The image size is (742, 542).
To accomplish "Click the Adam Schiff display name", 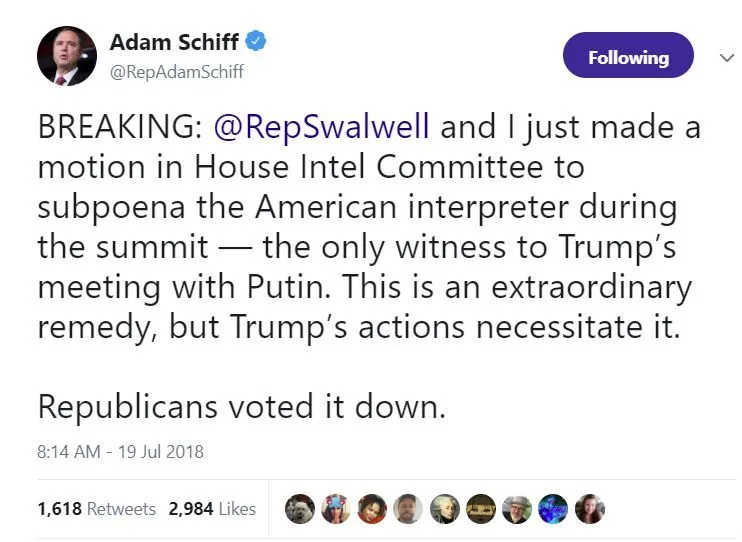I will 174,42.
